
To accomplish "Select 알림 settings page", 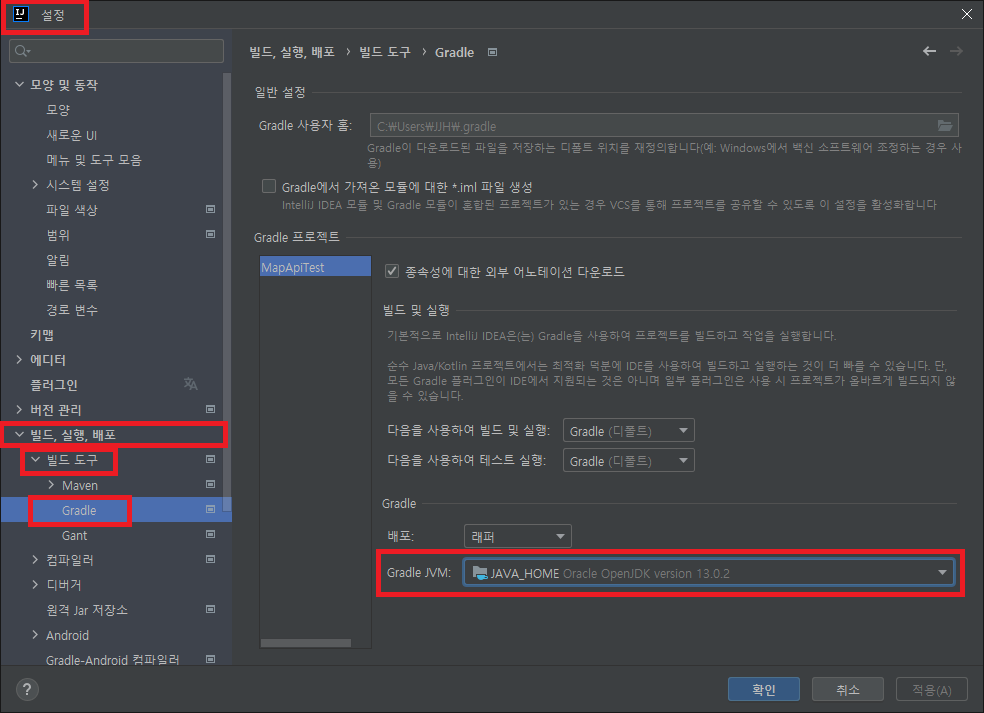I will click(58, 259).
